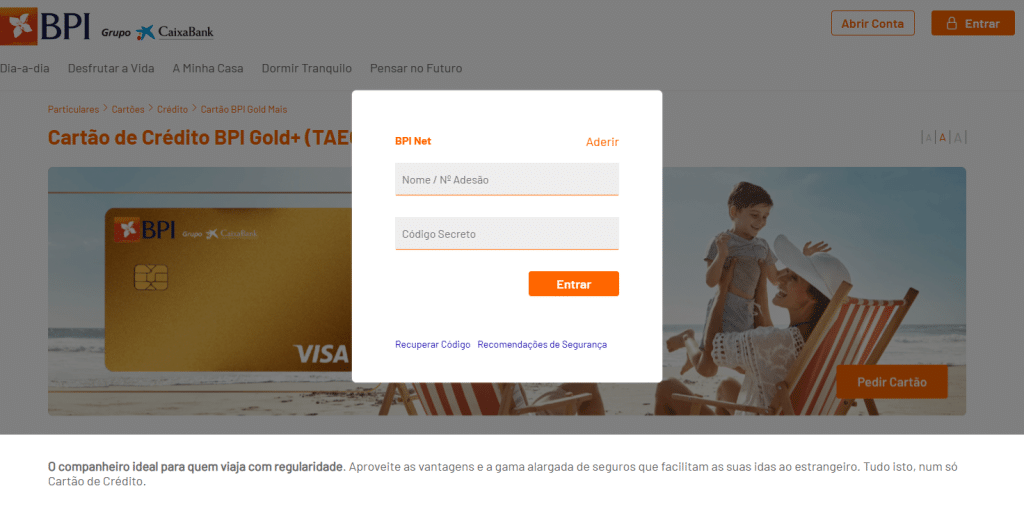This screenshot has width=1024, height=509.
Task: Click the Aderir link in login box
Action: click(602, 142)
